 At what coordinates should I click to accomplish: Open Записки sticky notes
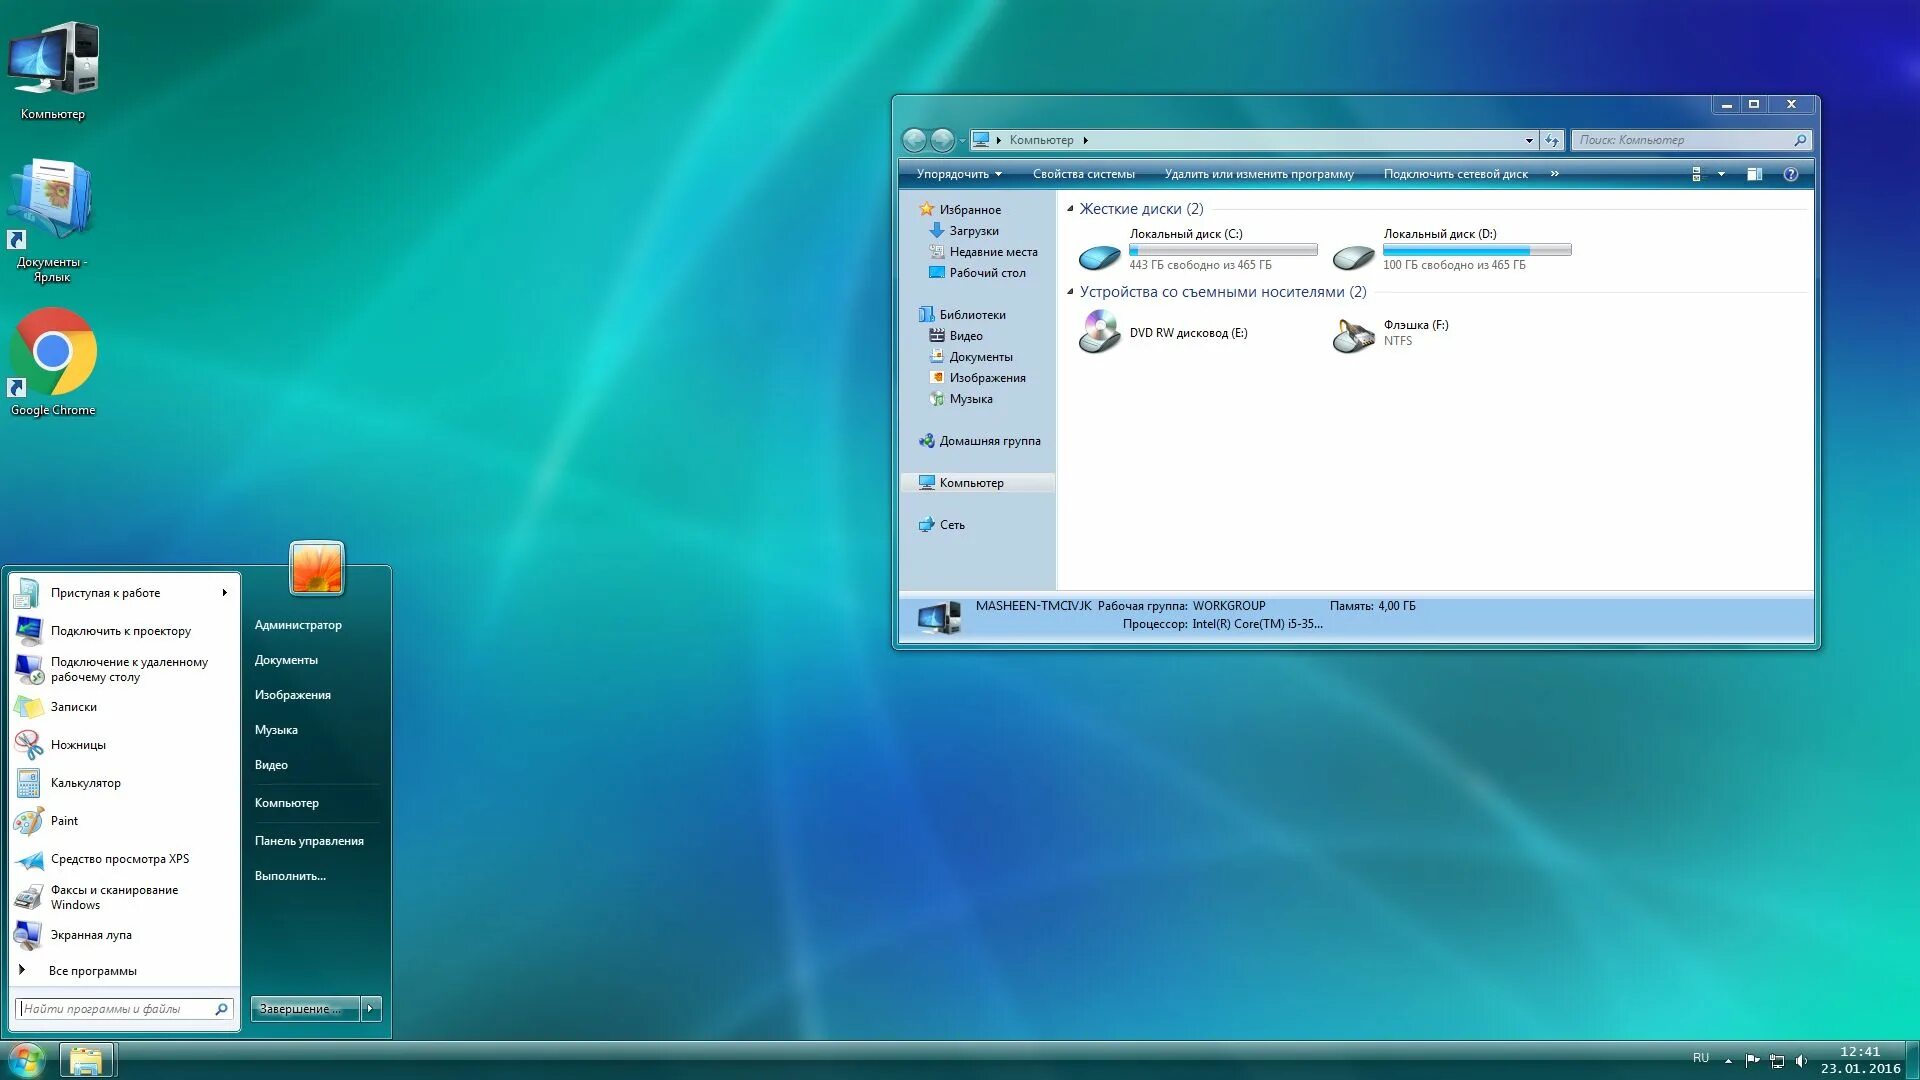pyautogui.click(x=124, y=707)
